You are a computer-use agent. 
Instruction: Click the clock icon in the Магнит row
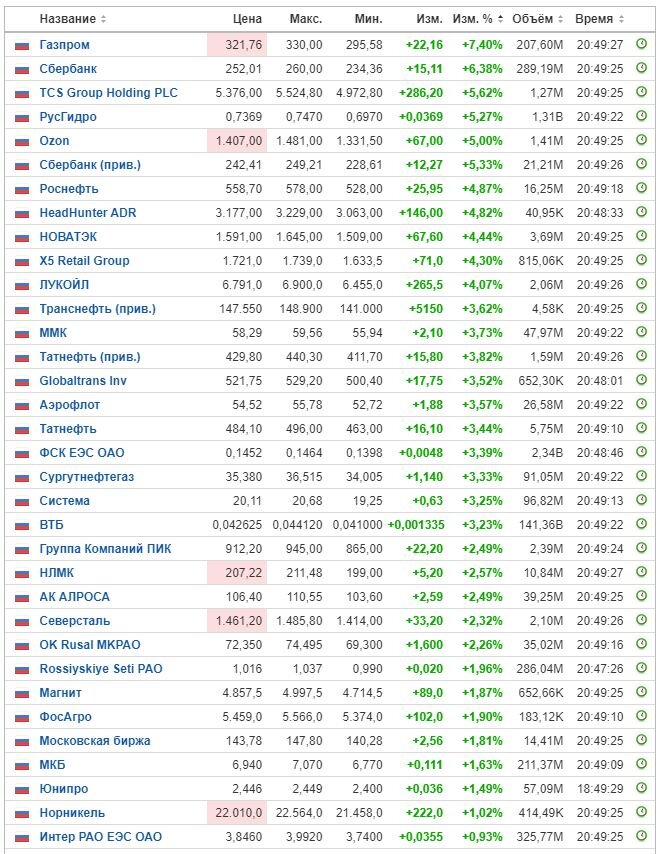pyautogui.click(x=641, y=692)
